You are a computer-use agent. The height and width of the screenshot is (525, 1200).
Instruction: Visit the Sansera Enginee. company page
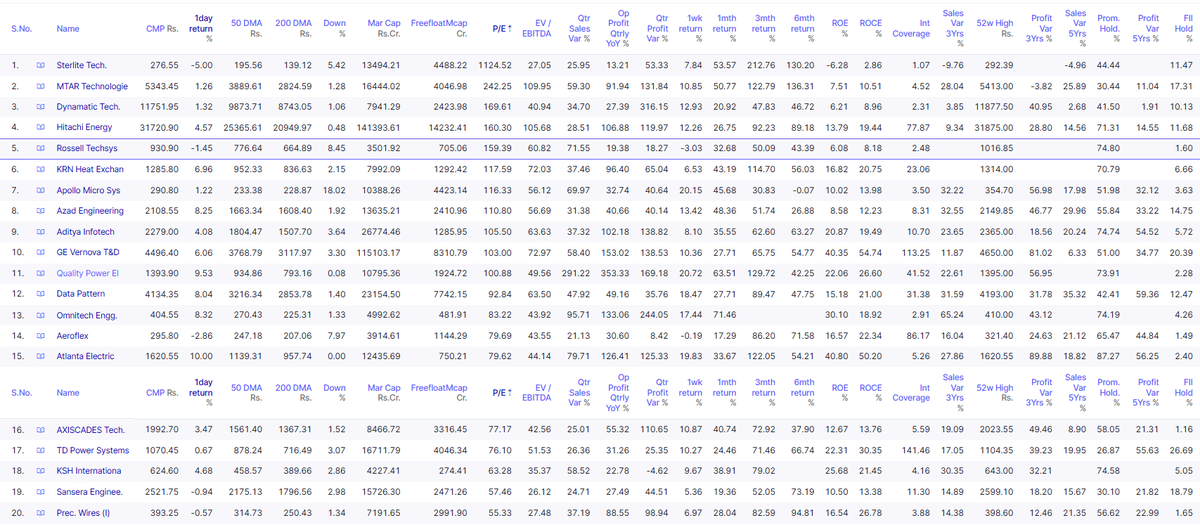(91, 491)
